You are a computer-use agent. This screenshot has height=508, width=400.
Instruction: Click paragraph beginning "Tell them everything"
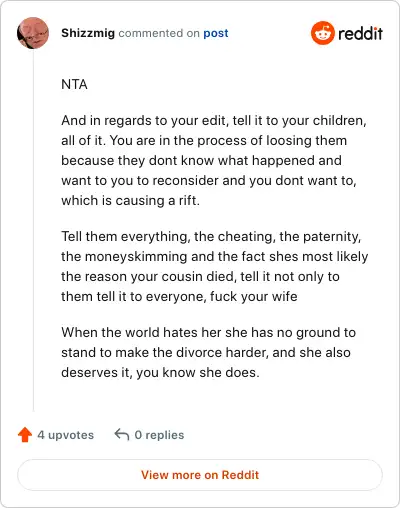pyautogui.click(x=215, y=266)
